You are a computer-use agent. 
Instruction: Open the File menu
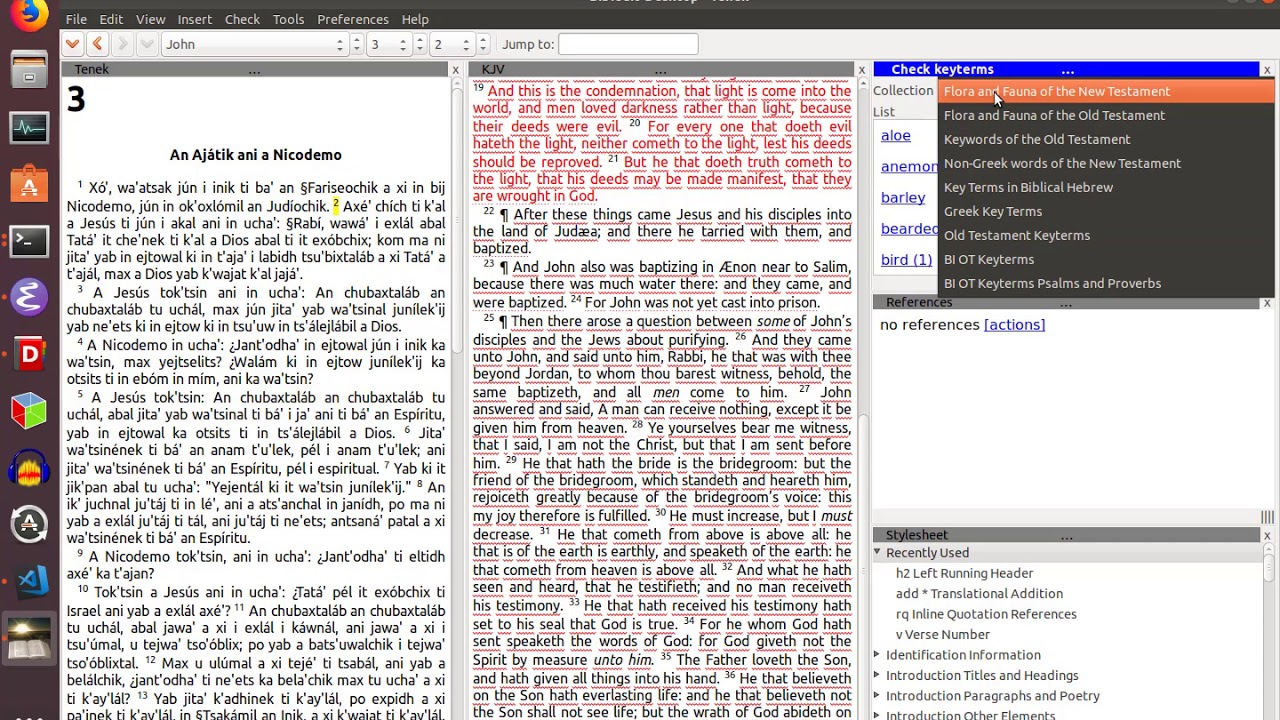(x=76, y=19)
